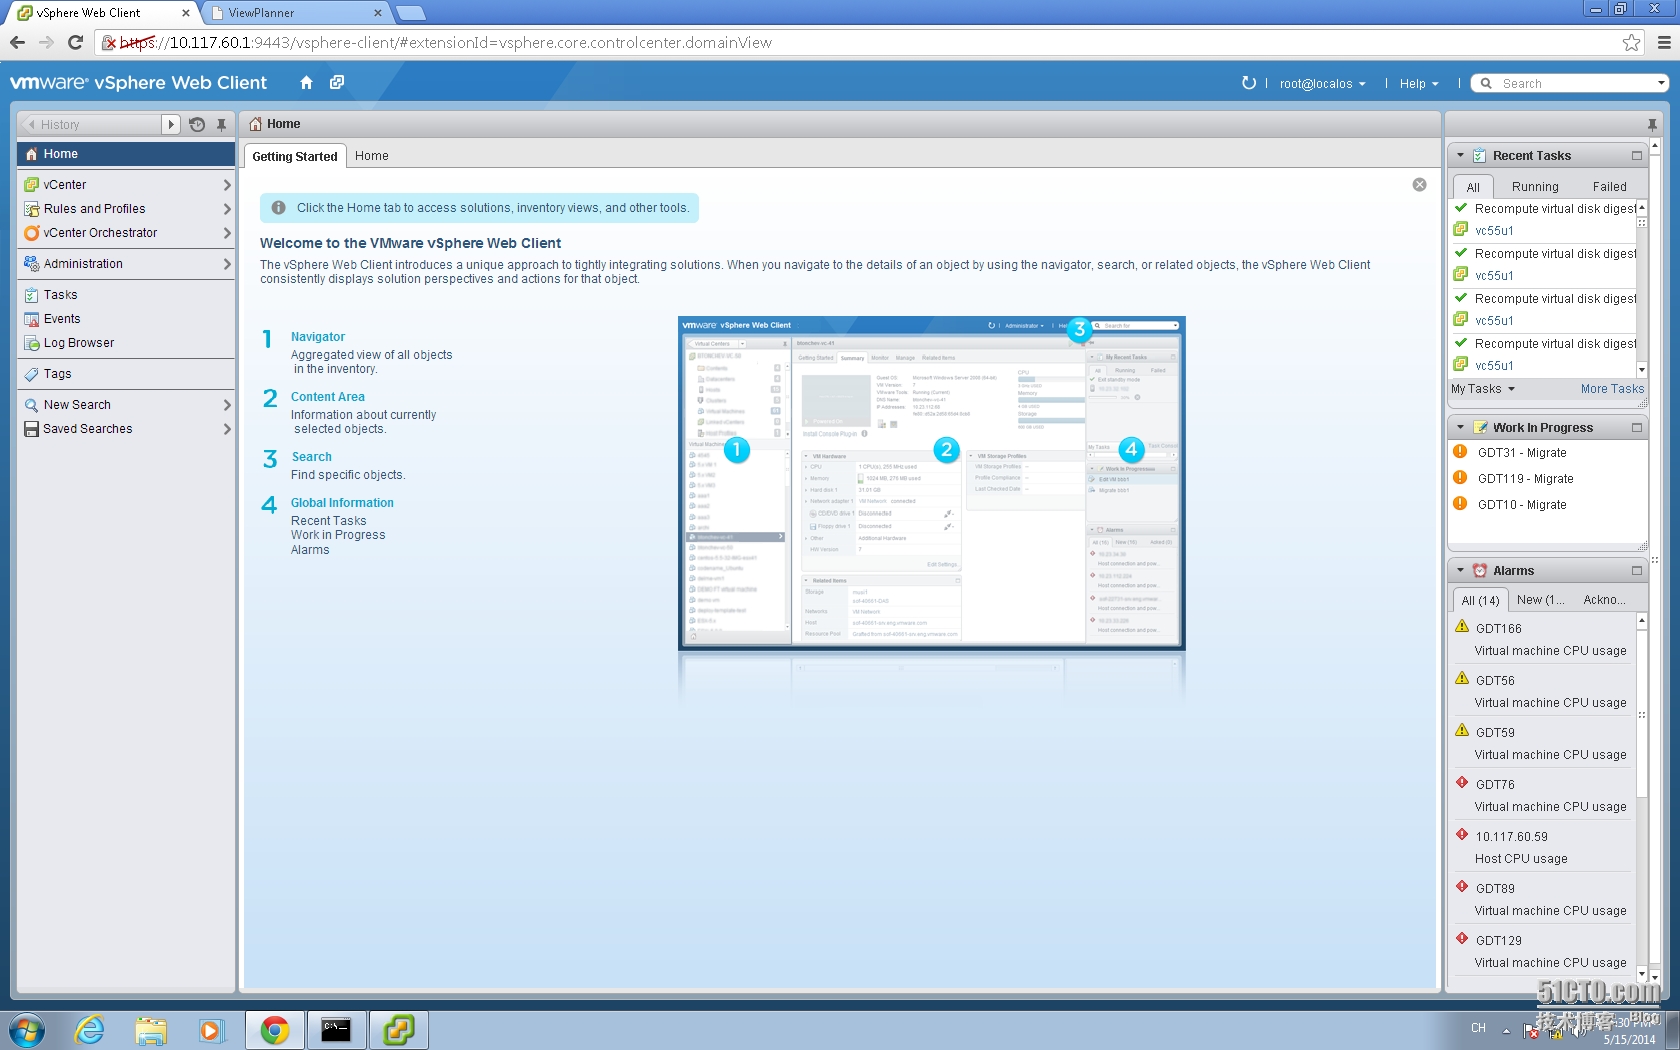1680x1050 pixels.
Task: Click the Administration icon
Action: (31, 264)
